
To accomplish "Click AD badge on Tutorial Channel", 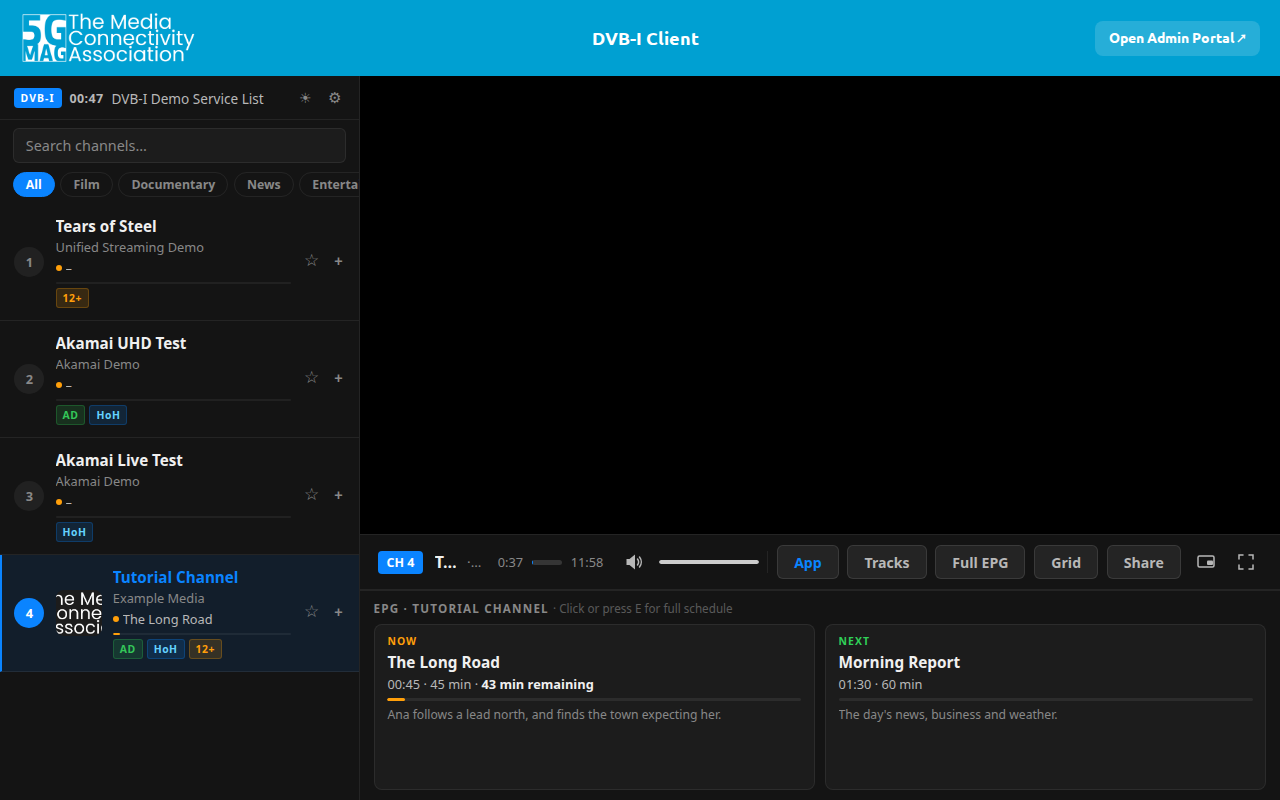I will tap(127, 649).
